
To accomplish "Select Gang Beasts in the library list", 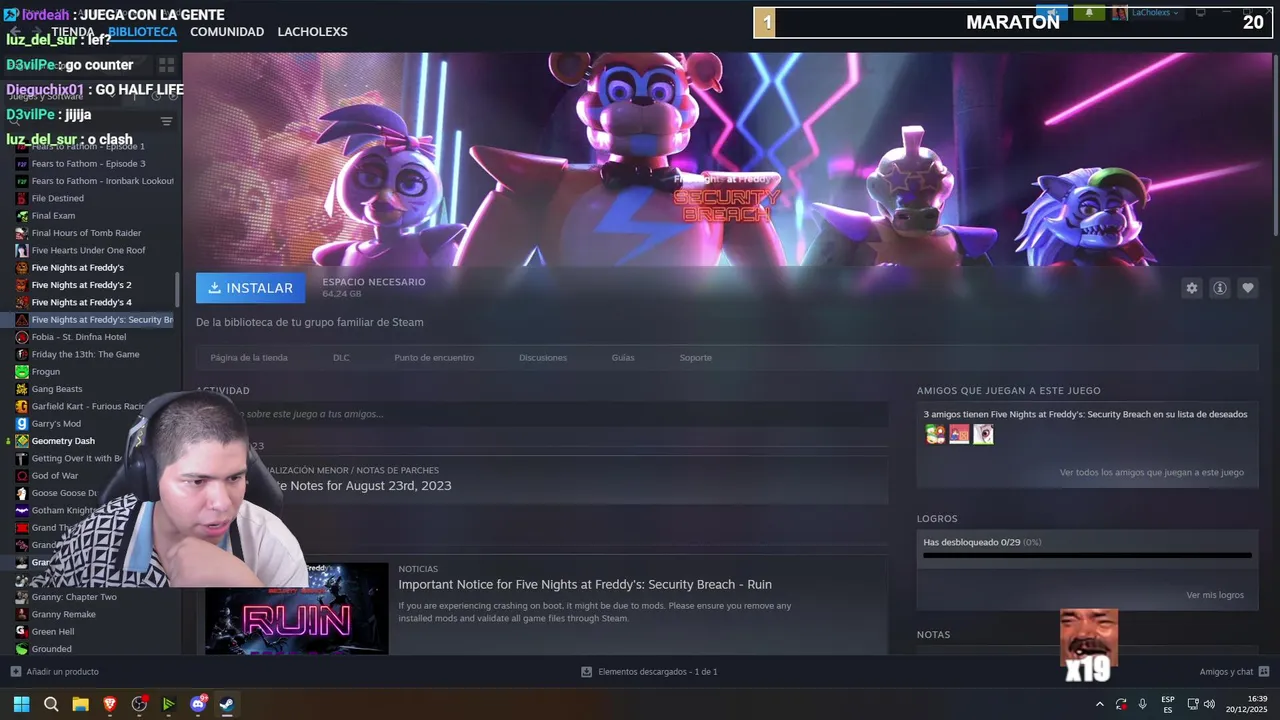I will [57, 389].
